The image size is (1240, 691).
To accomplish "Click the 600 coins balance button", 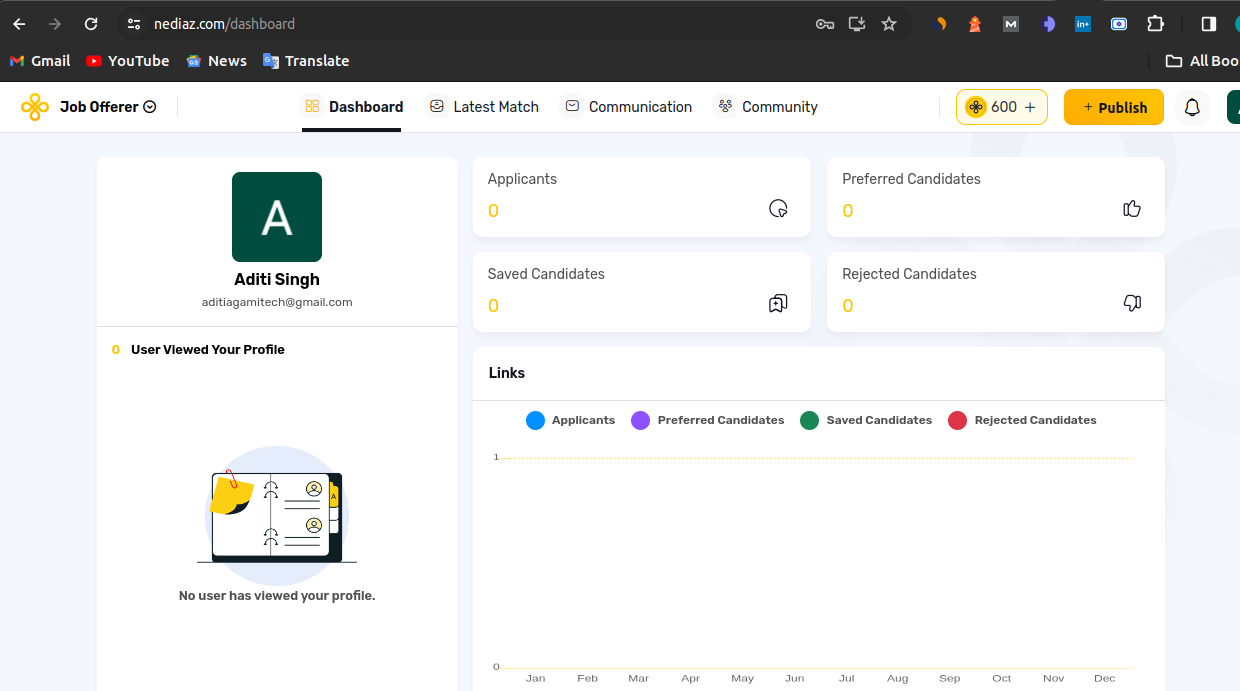I will pos(1001,107).
